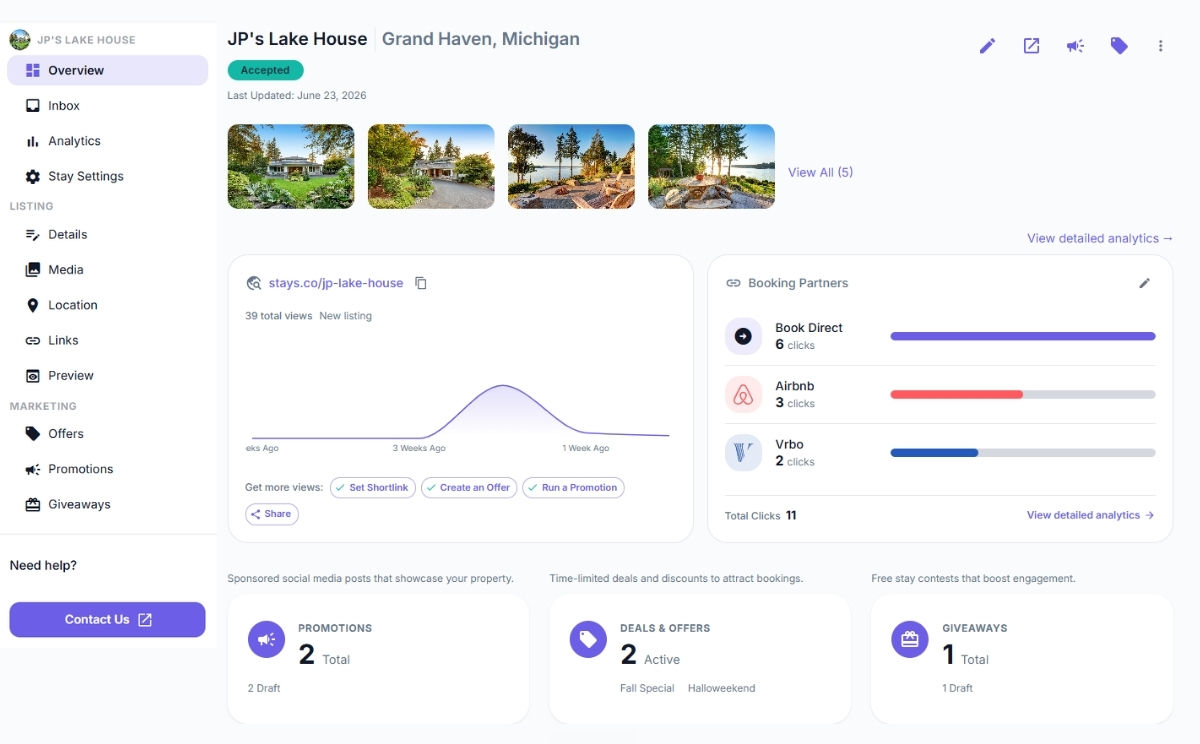The image size is (1200, 744).
Task: Click the Vrbo logo icon
Action: click(x=743, y=452)
